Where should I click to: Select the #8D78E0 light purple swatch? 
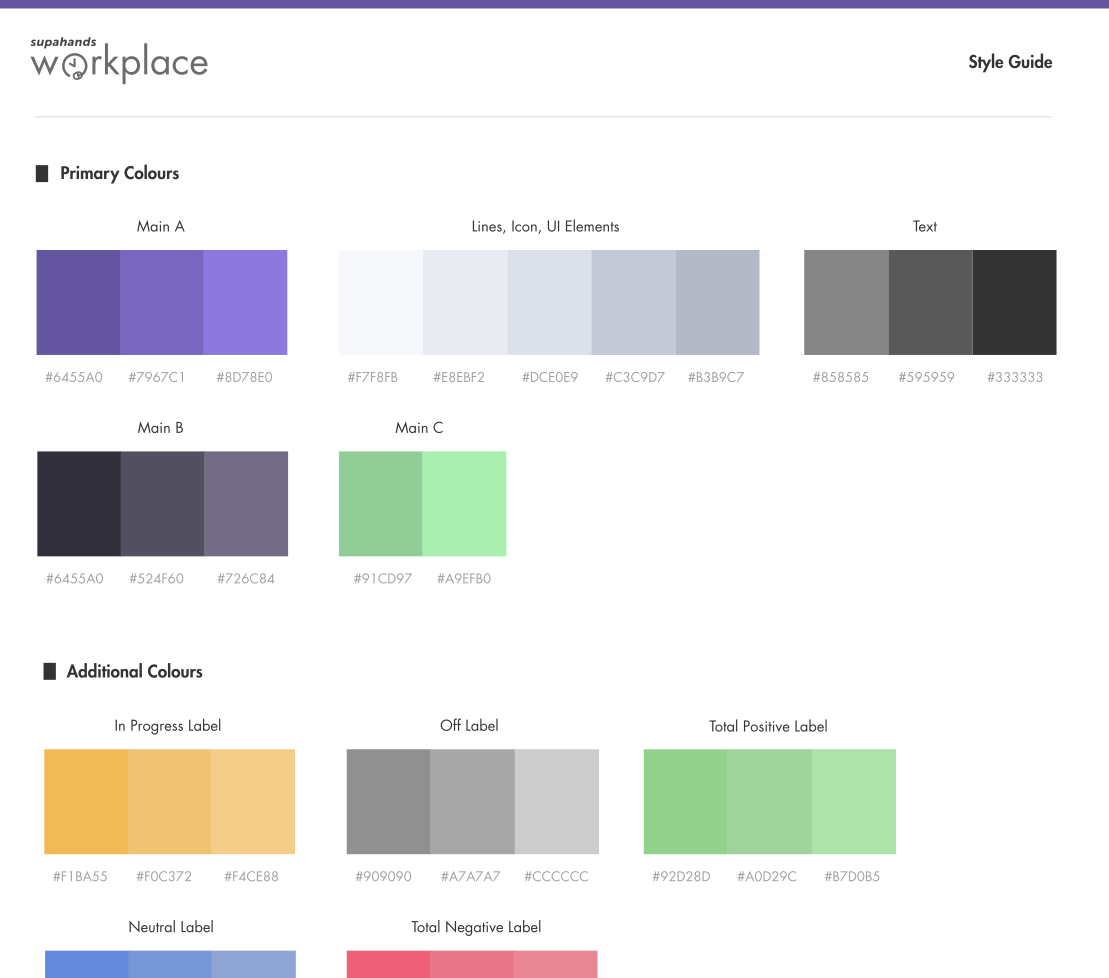click(x=245, y=302)
